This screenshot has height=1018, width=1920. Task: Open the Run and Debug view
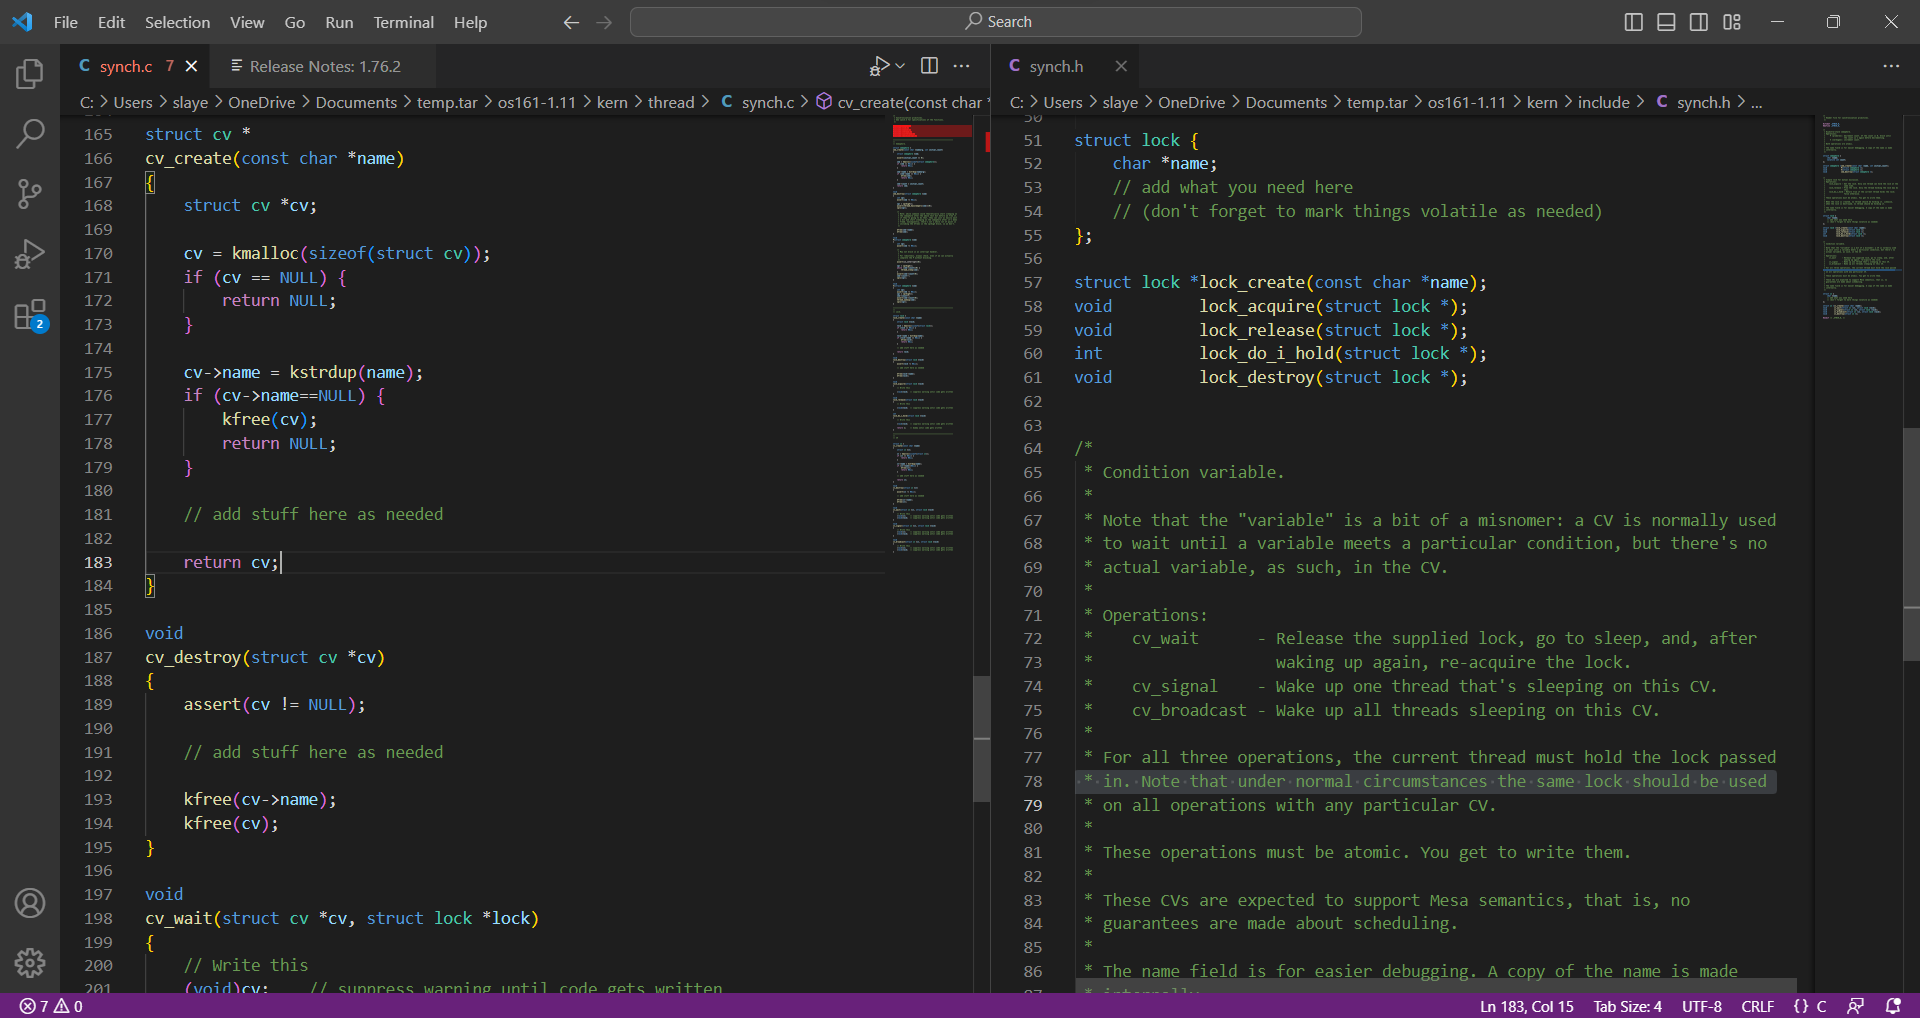point(30,255)
